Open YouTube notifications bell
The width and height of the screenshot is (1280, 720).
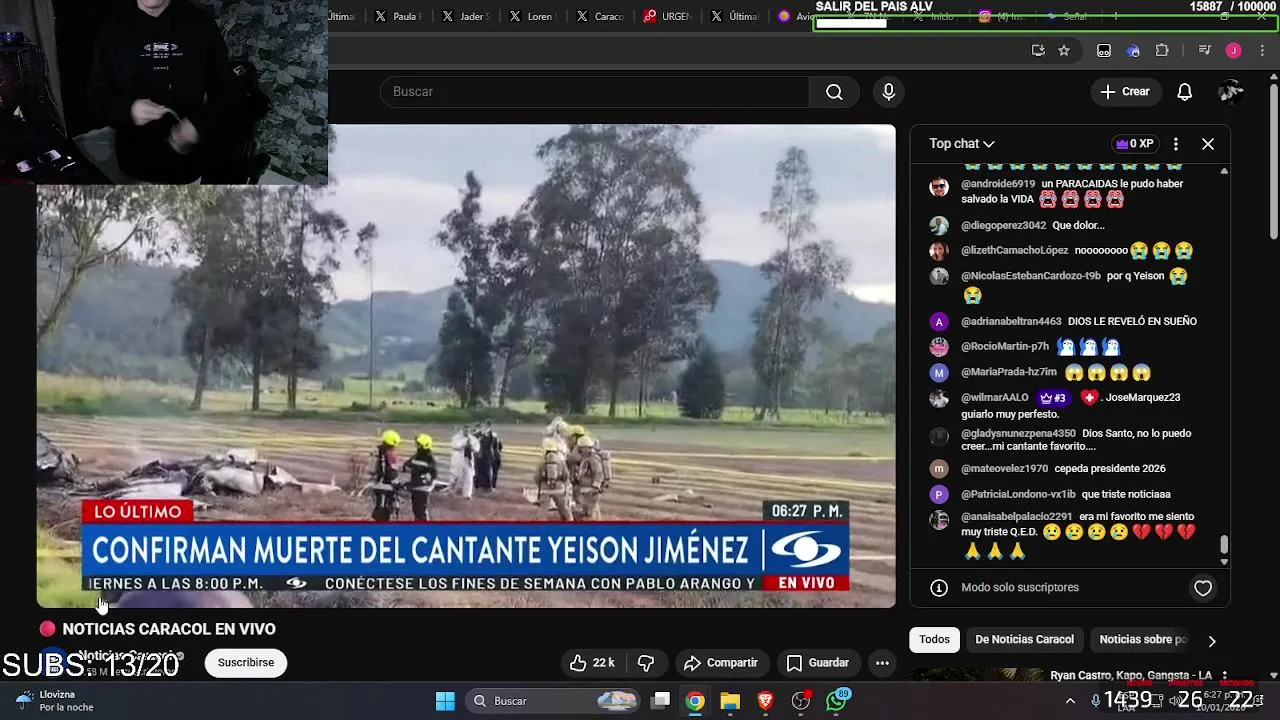(x=1184, y=92)
